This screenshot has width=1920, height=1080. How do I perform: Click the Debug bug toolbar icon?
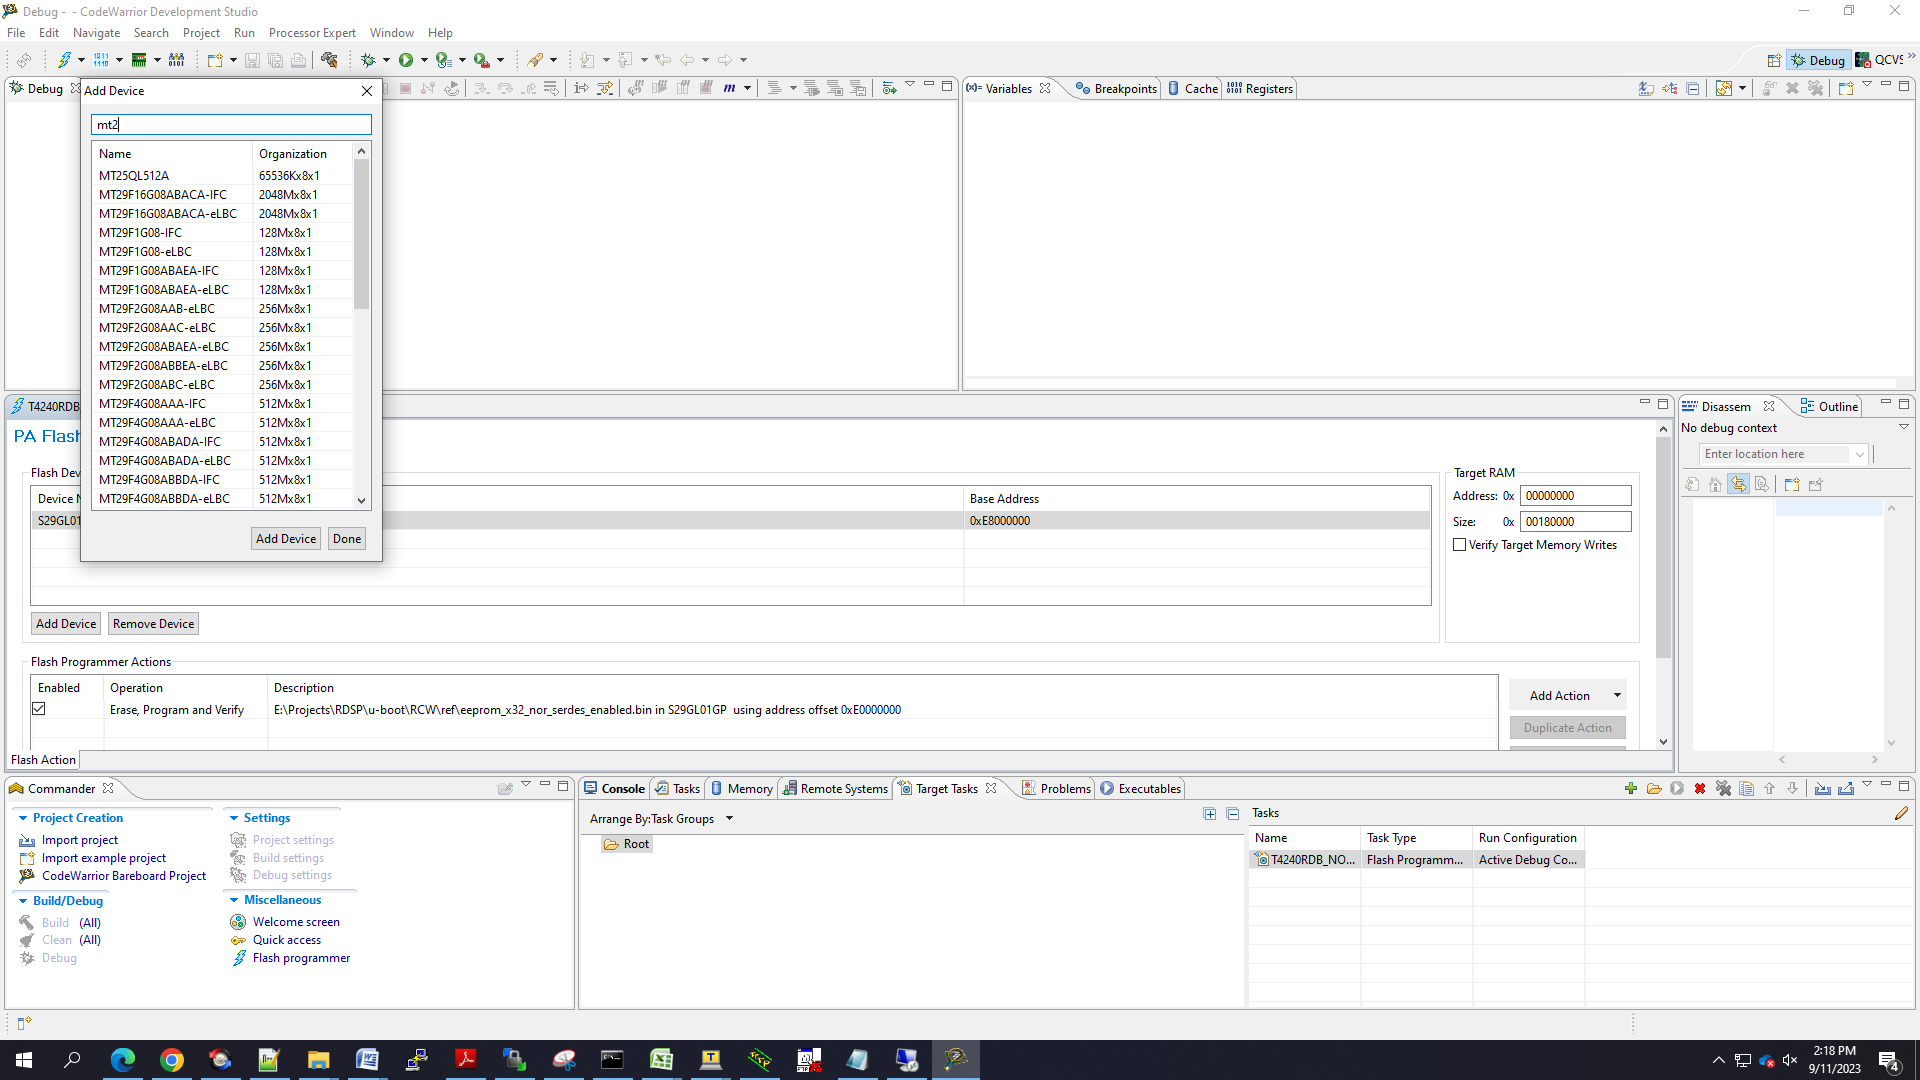[x=368, y=60]
